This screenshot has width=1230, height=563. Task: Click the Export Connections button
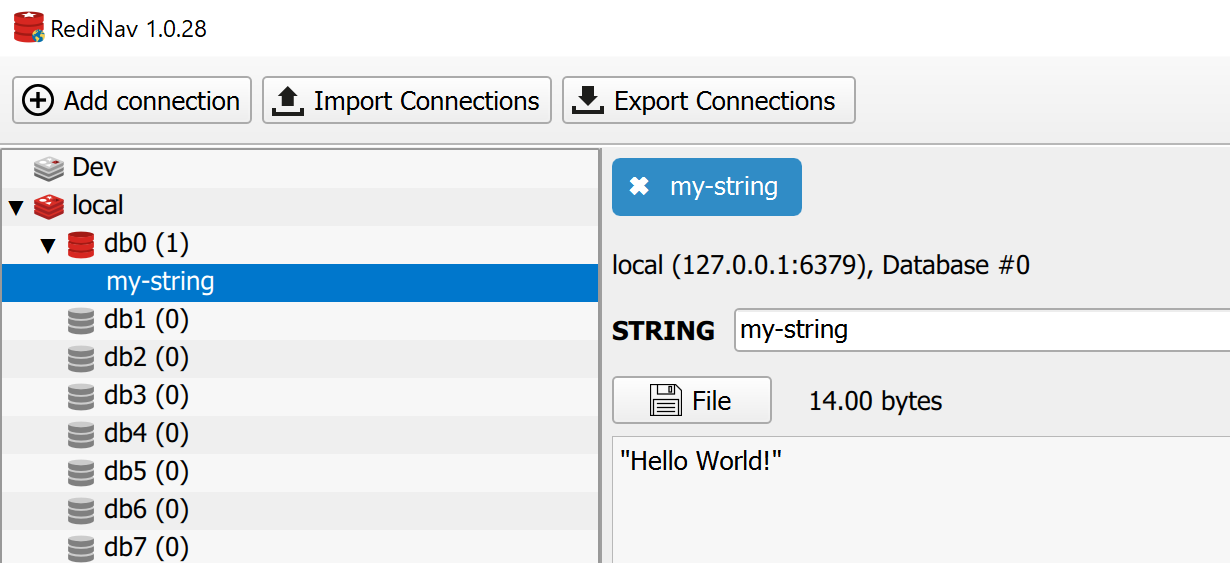[708, 101]
